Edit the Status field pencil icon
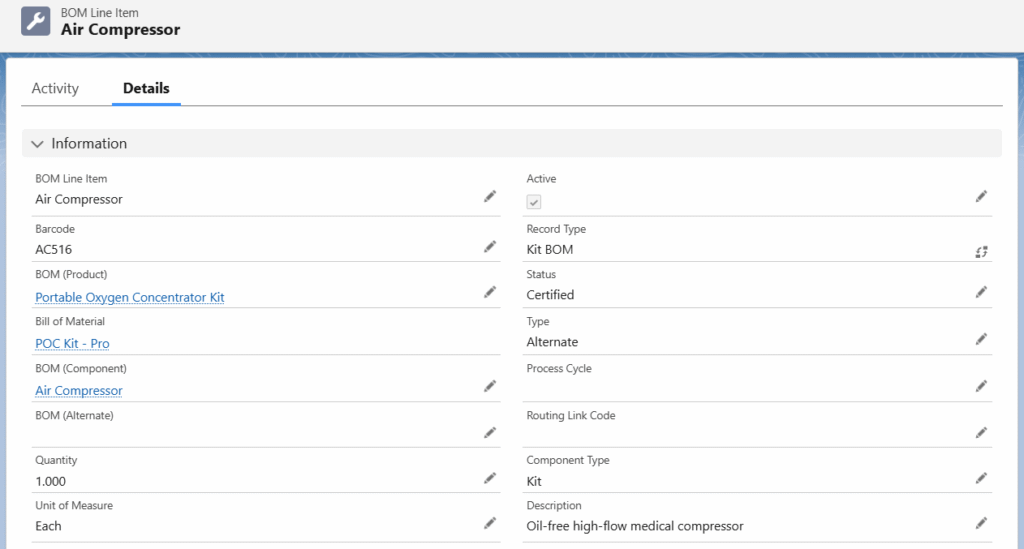This screenshot has width=1024, height=549. pyautogui.click(x=981, y=292)
